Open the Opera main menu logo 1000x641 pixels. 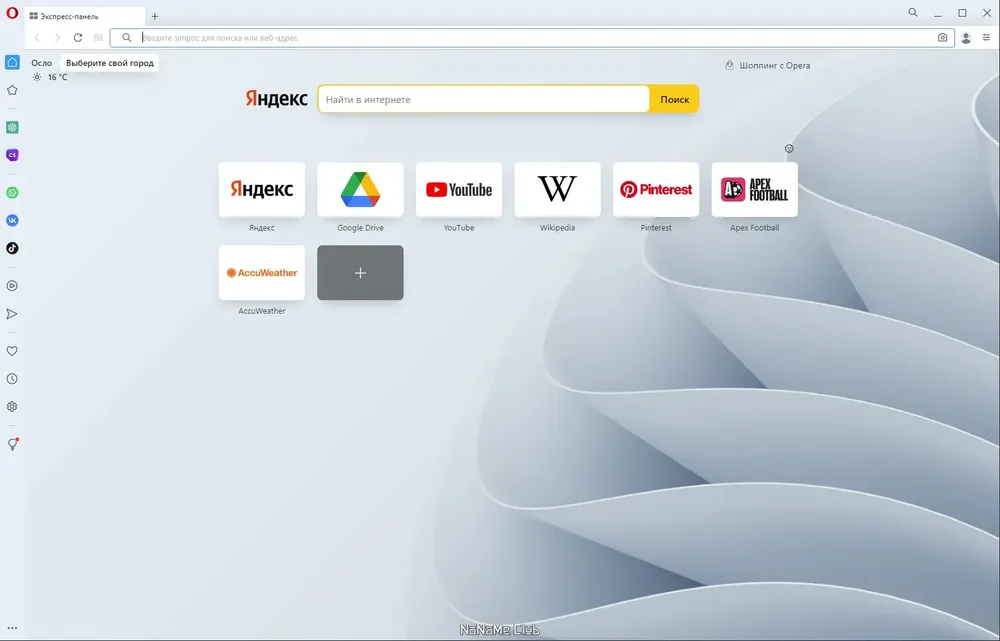pyautogui.click(x=12, y=13)
